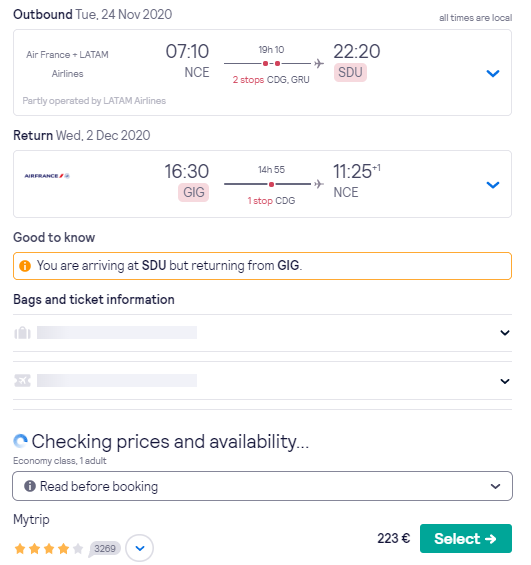Expand outbound flight details chevron

tap(492, 74)
